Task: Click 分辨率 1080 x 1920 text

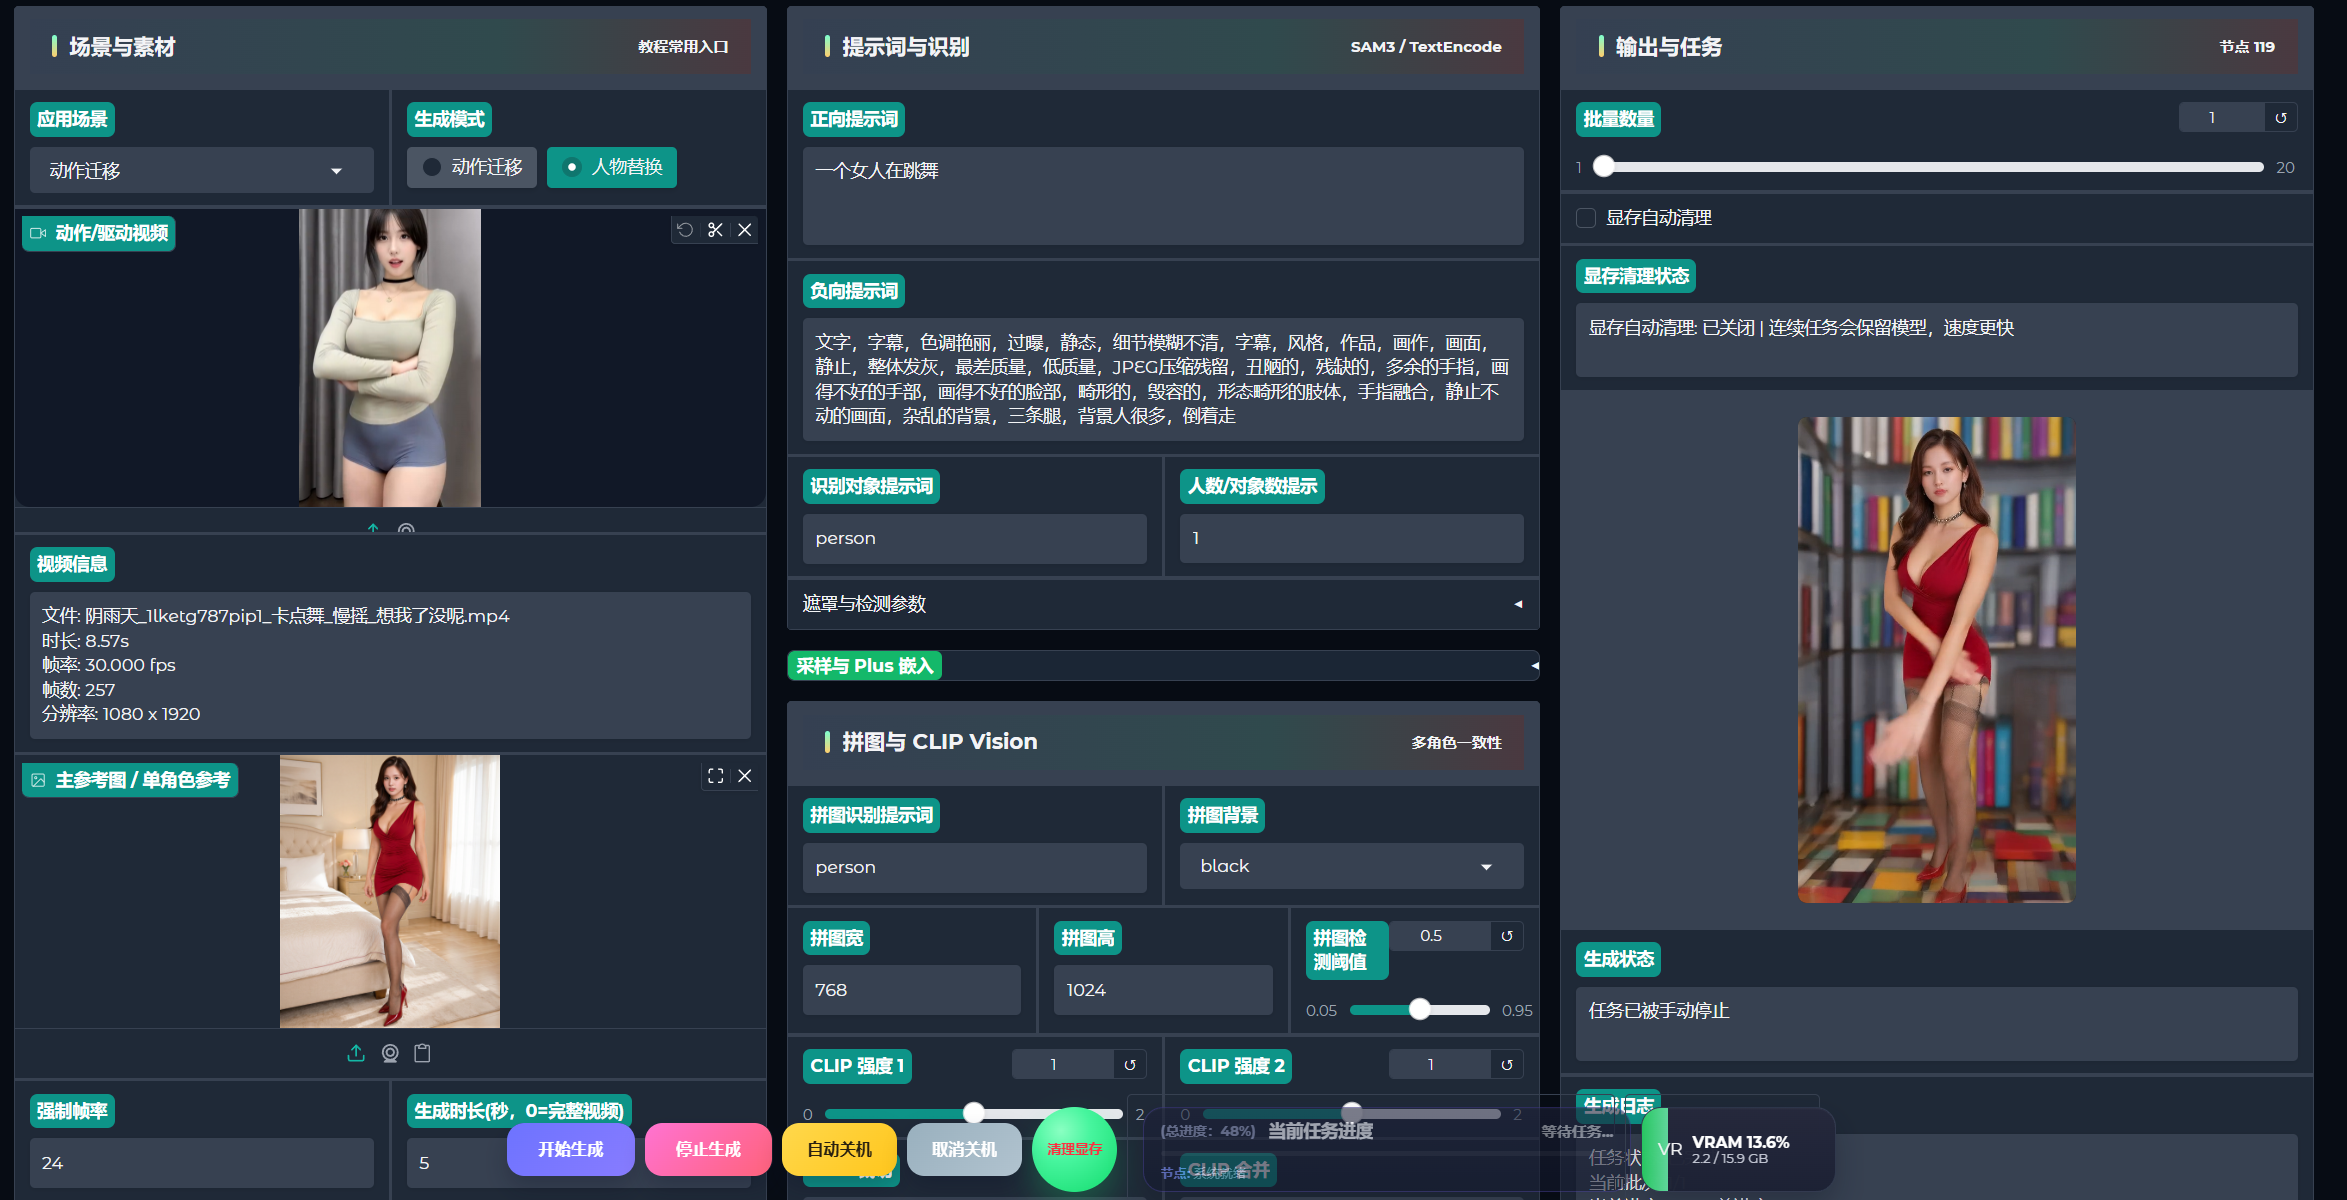Action: pos(121,714)
